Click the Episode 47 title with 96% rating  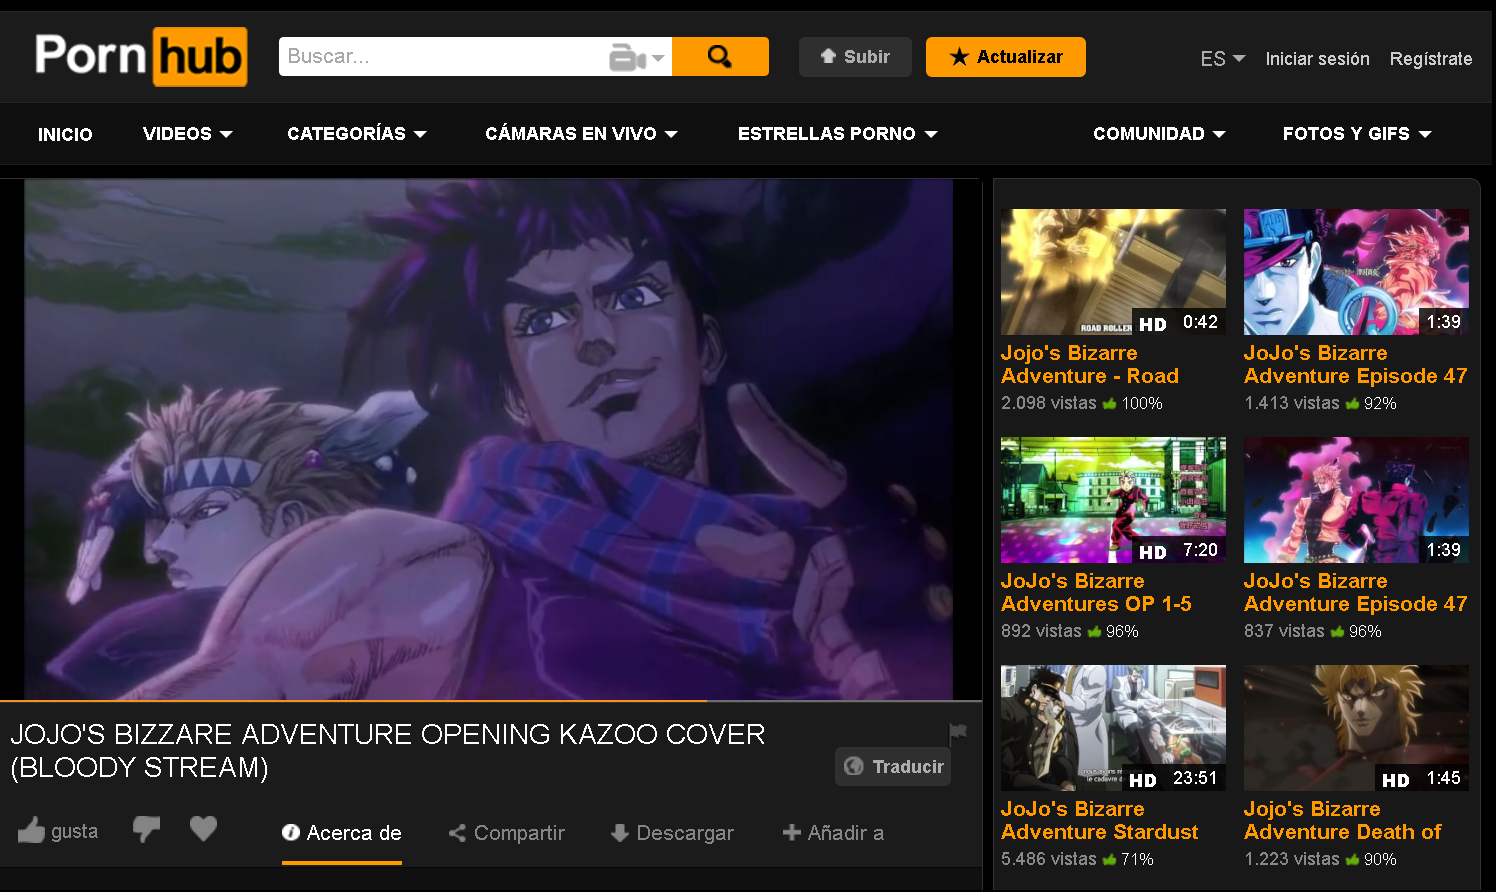click(1355, 593)
